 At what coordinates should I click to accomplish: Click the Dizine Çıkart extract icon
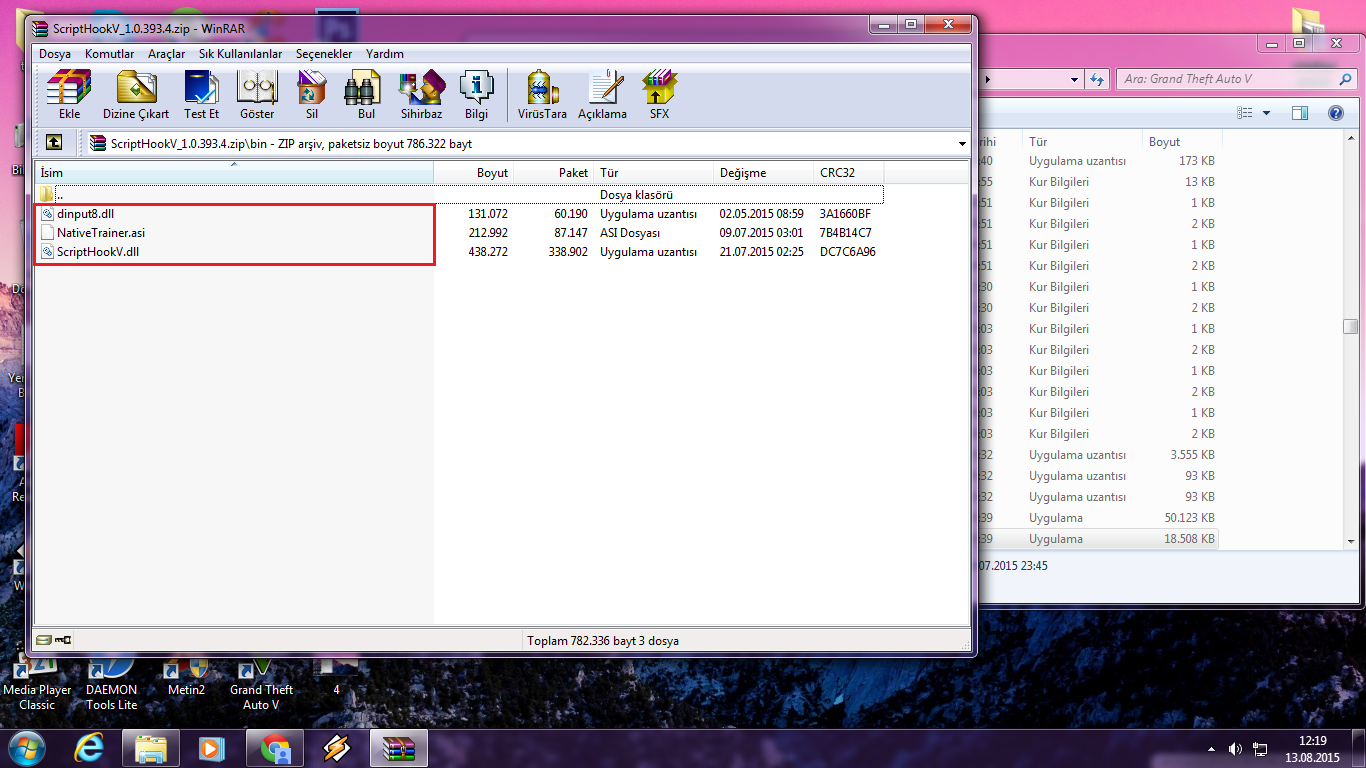(136, 95)
